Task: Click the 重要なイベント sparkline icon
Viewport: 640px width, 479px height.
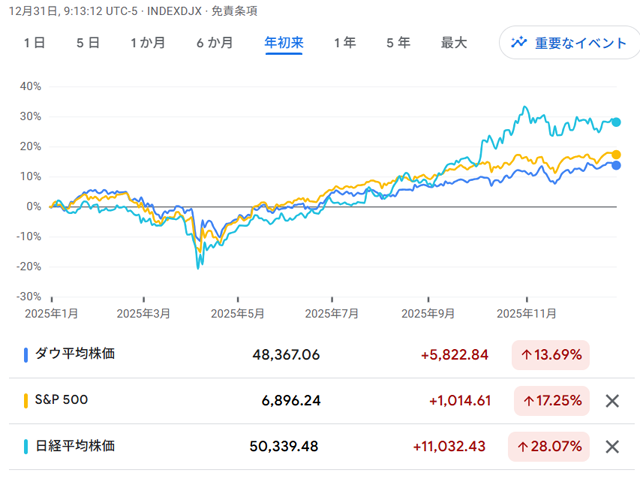Action: click(519, 43)
